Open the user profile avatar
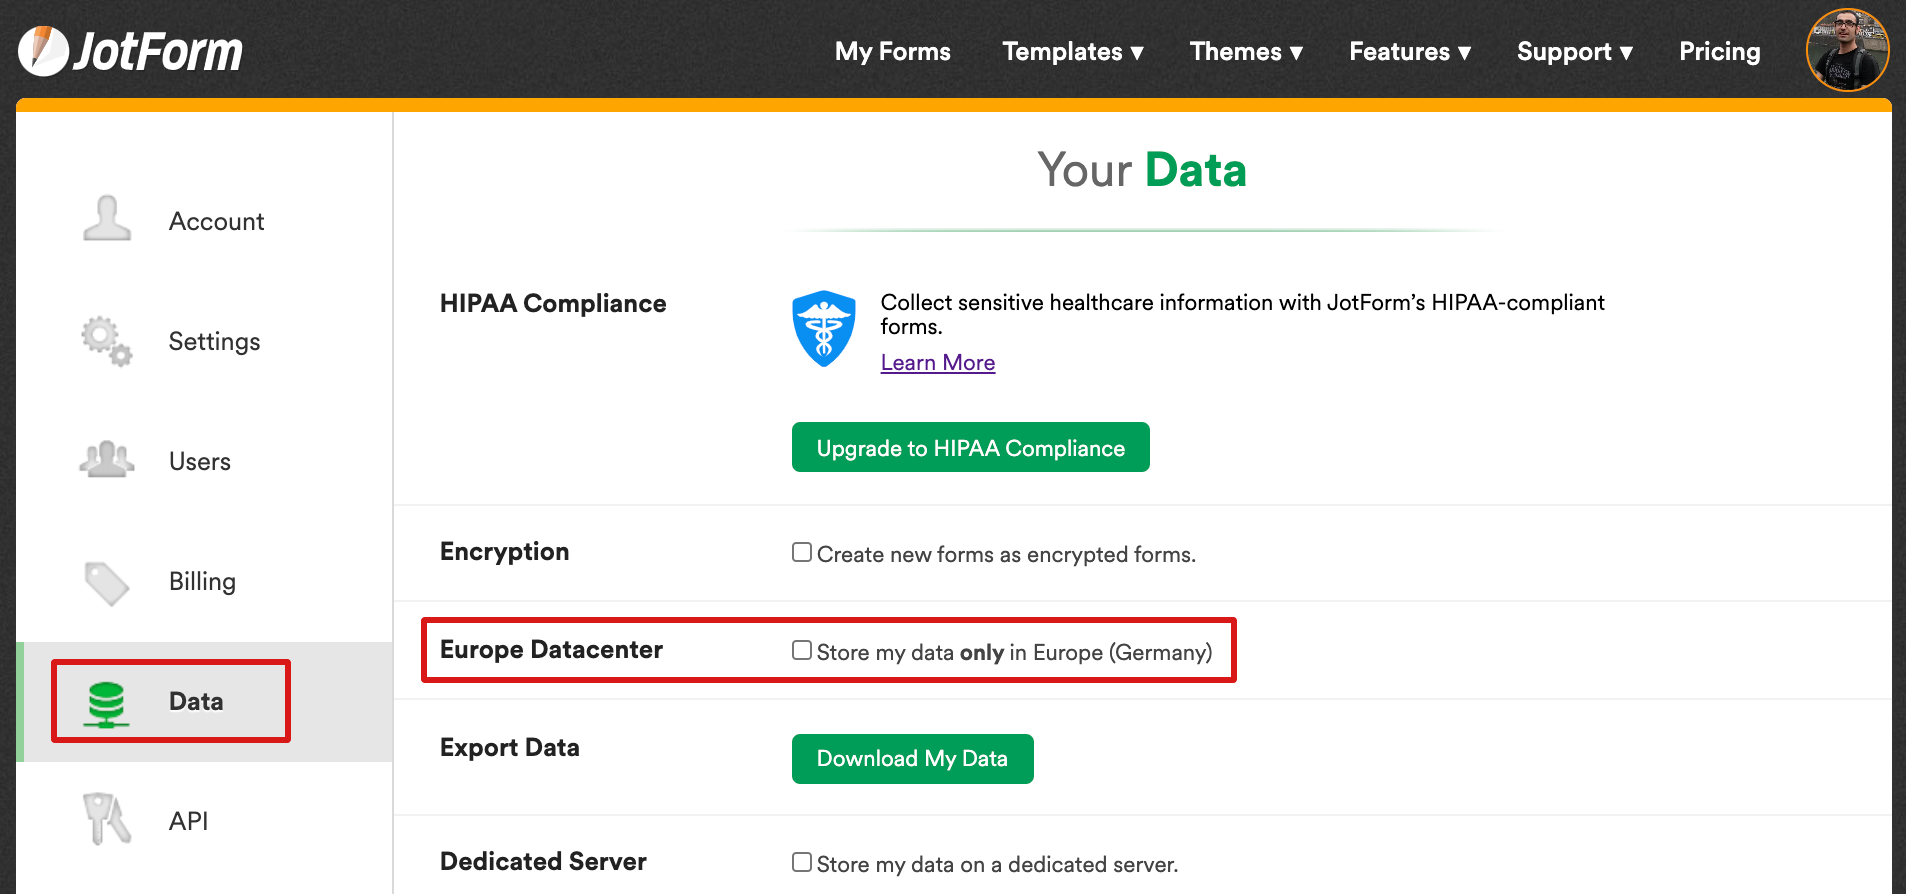Image resolution: width=1906 pixels, height=894 pixels. [1846, 50]
